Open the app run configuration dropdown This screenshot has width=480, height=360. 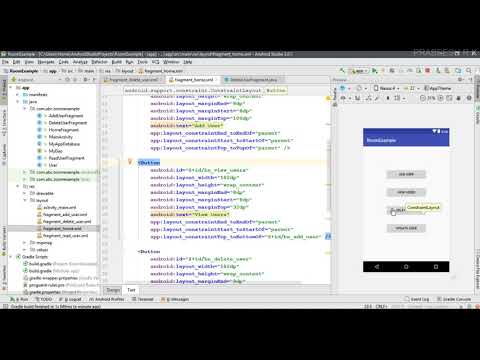(x=358, y=71)
